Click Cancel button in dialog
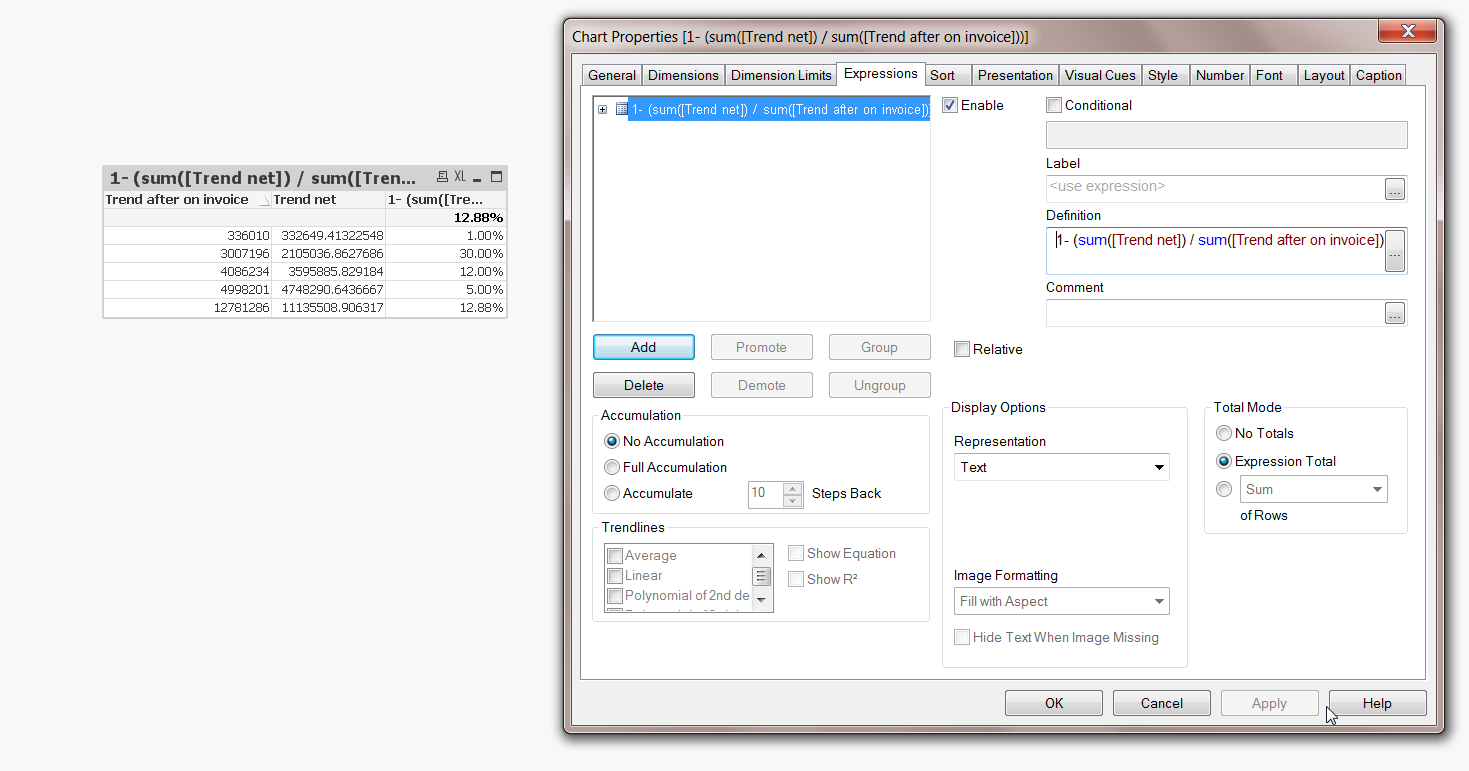 tap(1162, 703)
